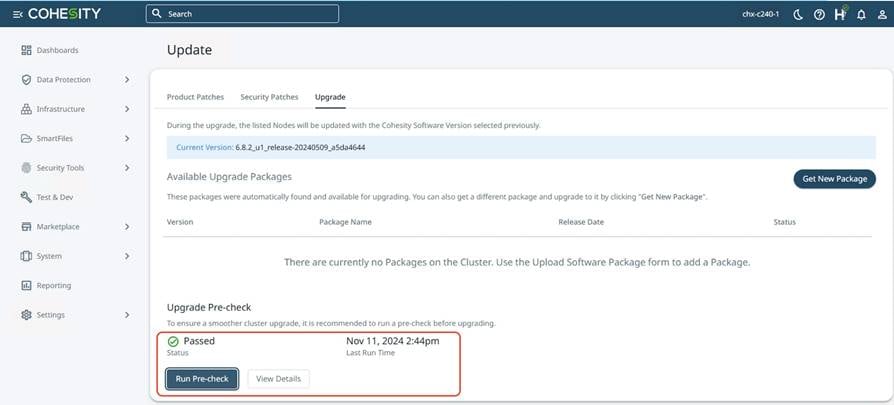894x405 pixels.
Task: Click the SmartFiles folder icon
Action: [x=26, y=139]
